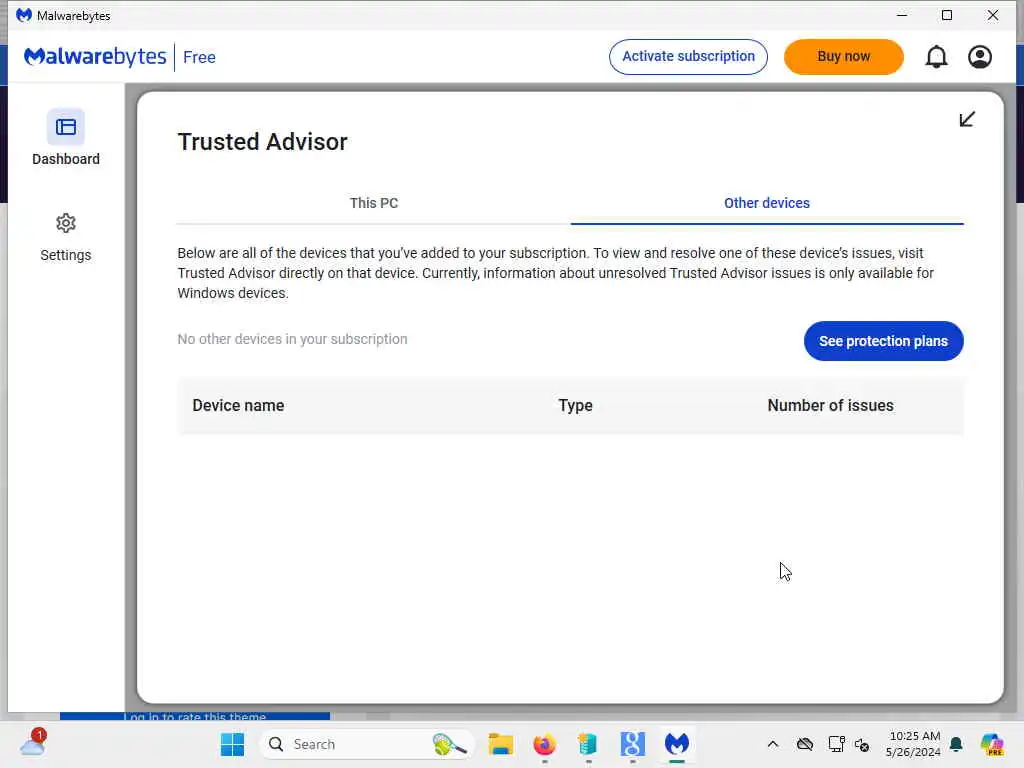Switch to This PC tab
Viewport: 1024px width, 768px height.
pyautogui.click(x=374, y=203)
